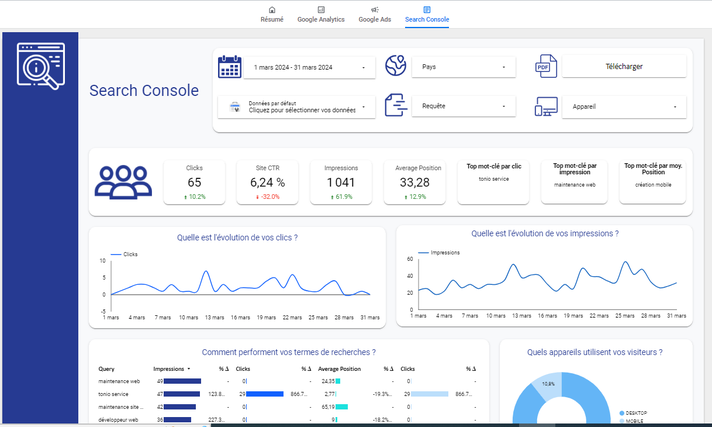712x427 pixels.
Task: Select the Search Console tab
Action: pyautogui.click(x=427, y=15)
